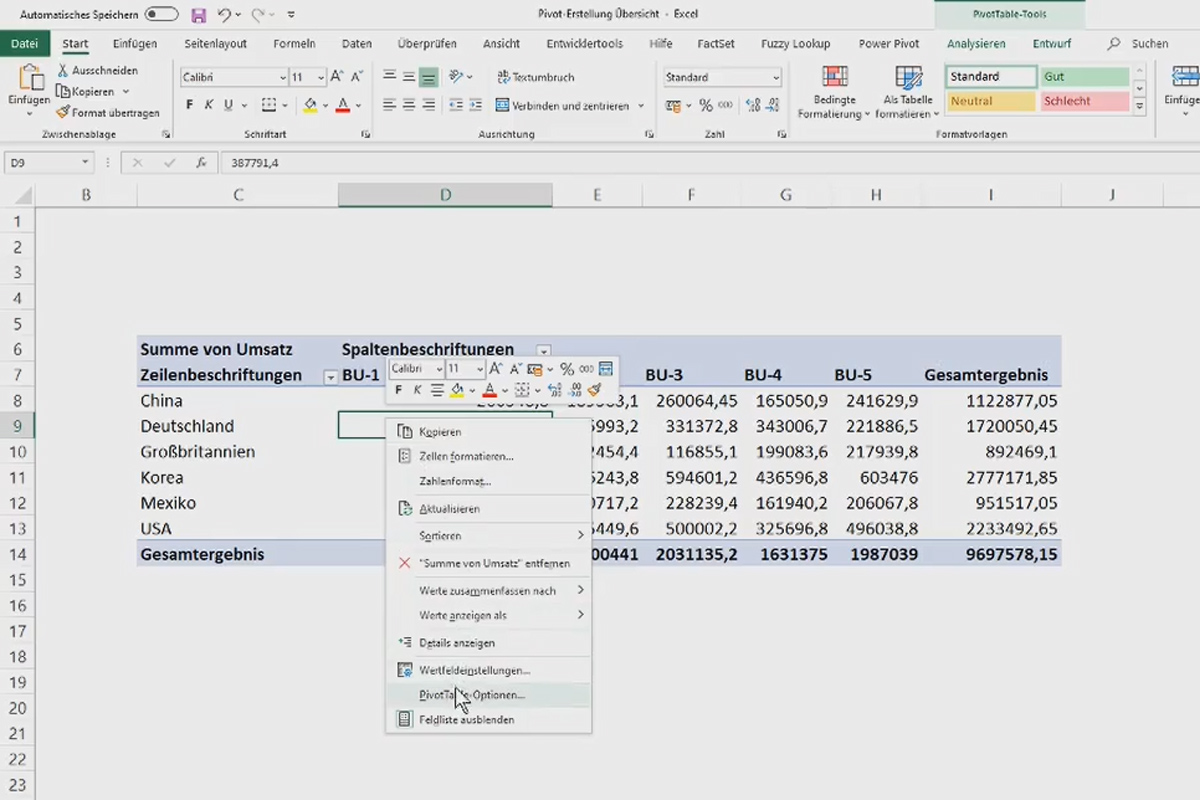Open Zeilenbeschriftungen filter dropdown arrow
This screenshot has height=800, width=1200.
click(330, 377)
